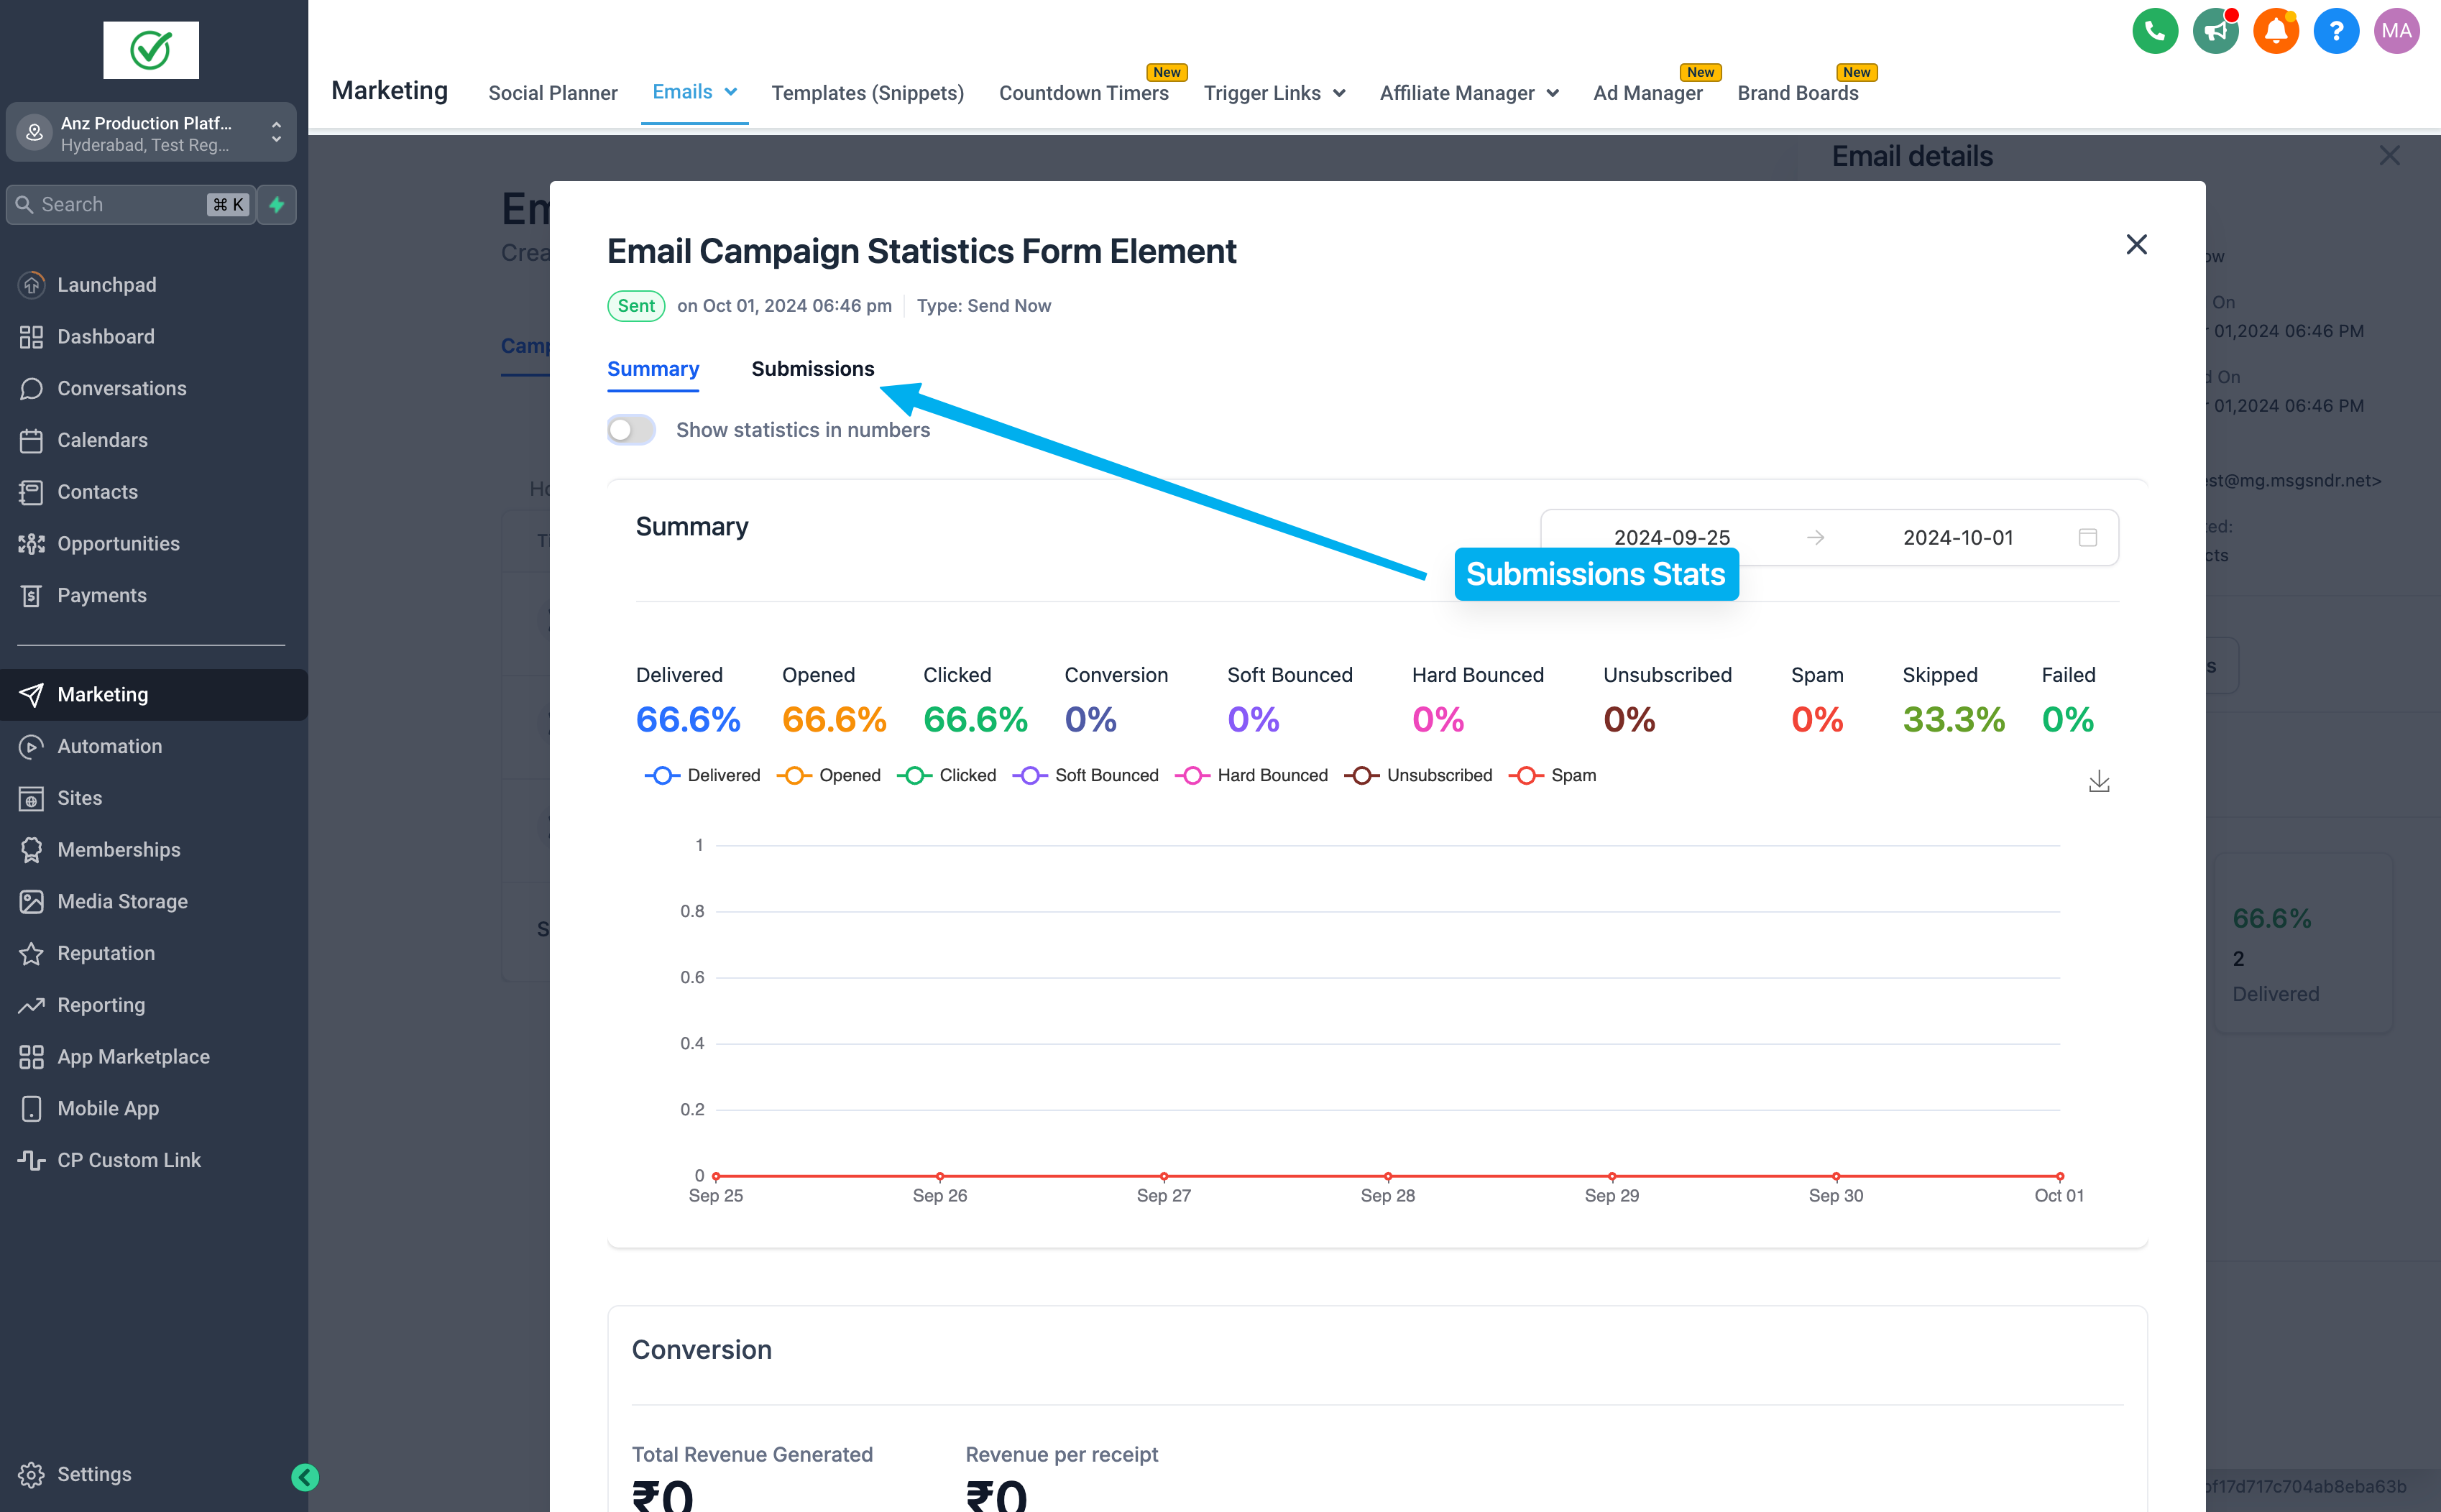2441x1512 pixels.
Task: Go to Automation in sidebar
Action: point(109,746)
